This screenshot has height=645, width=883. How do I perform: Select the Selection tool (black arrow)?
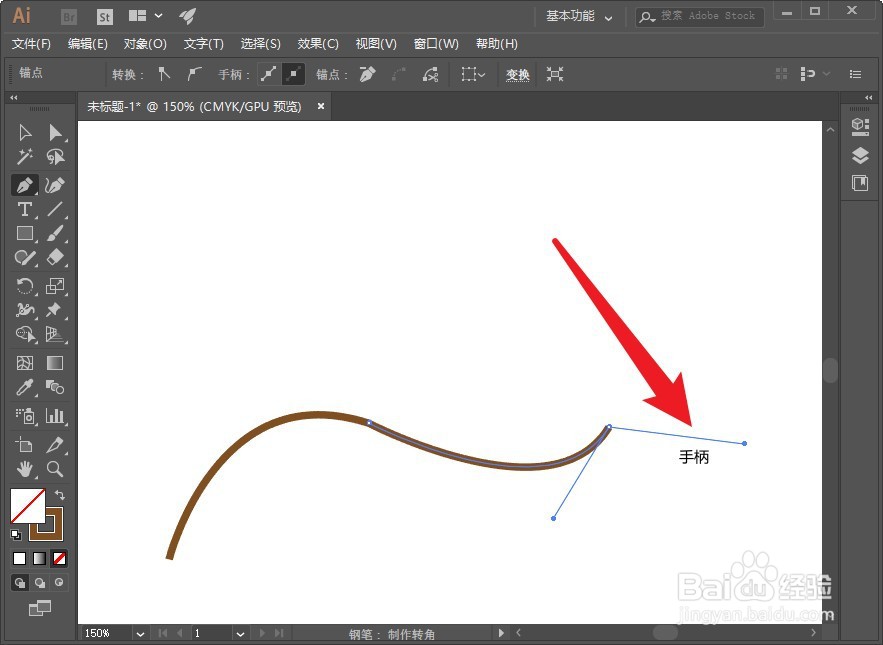click(x=25, y=133)
